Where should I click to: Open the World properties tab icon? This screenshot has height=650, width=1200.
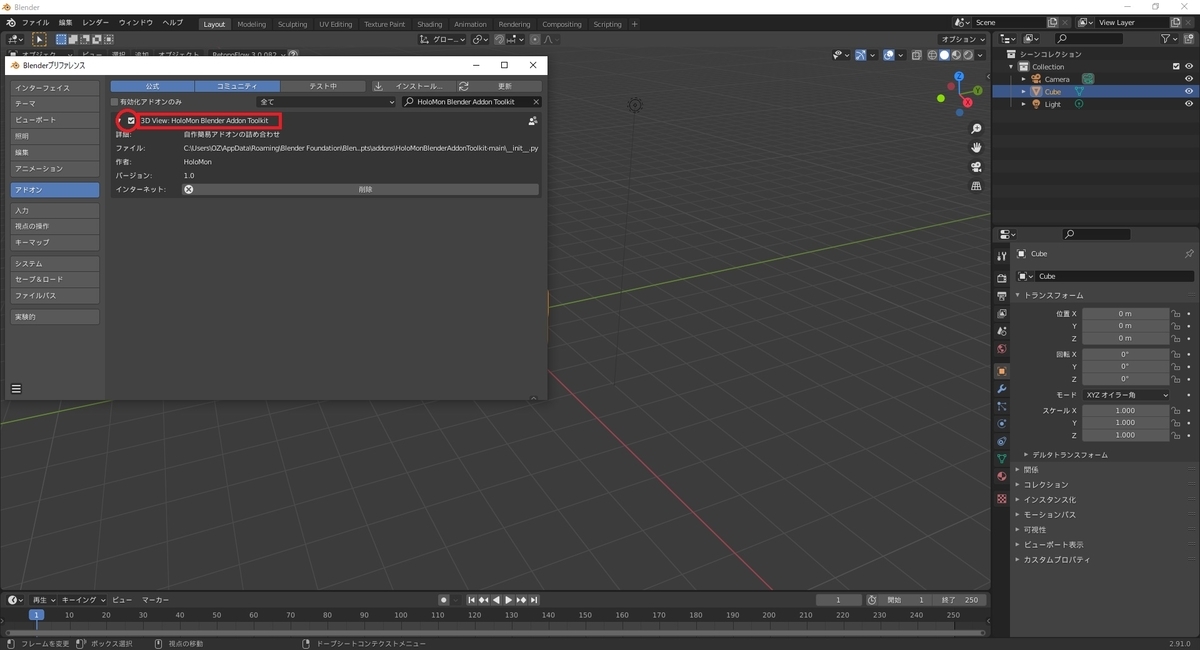point(1001,350)
